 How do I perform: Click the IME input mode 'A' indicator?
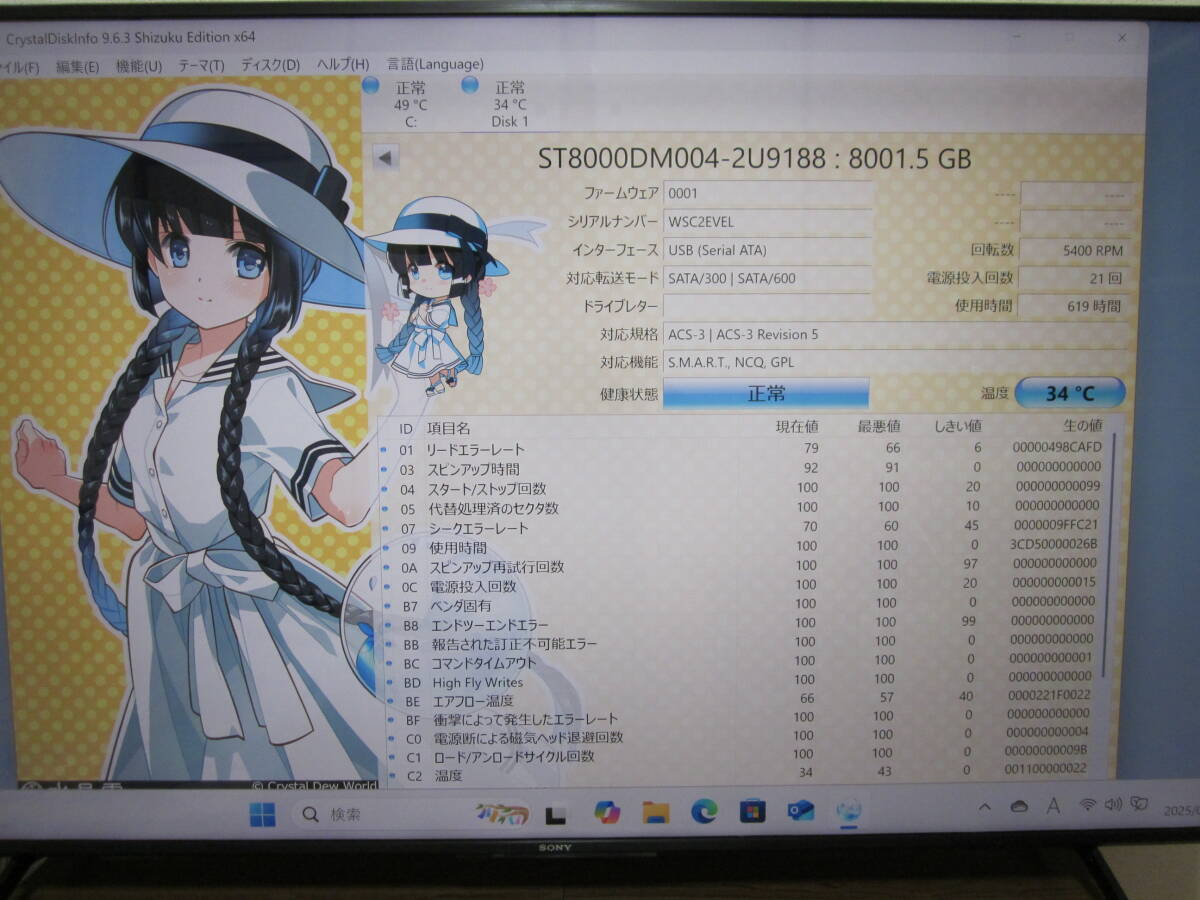click(1053, 806)
